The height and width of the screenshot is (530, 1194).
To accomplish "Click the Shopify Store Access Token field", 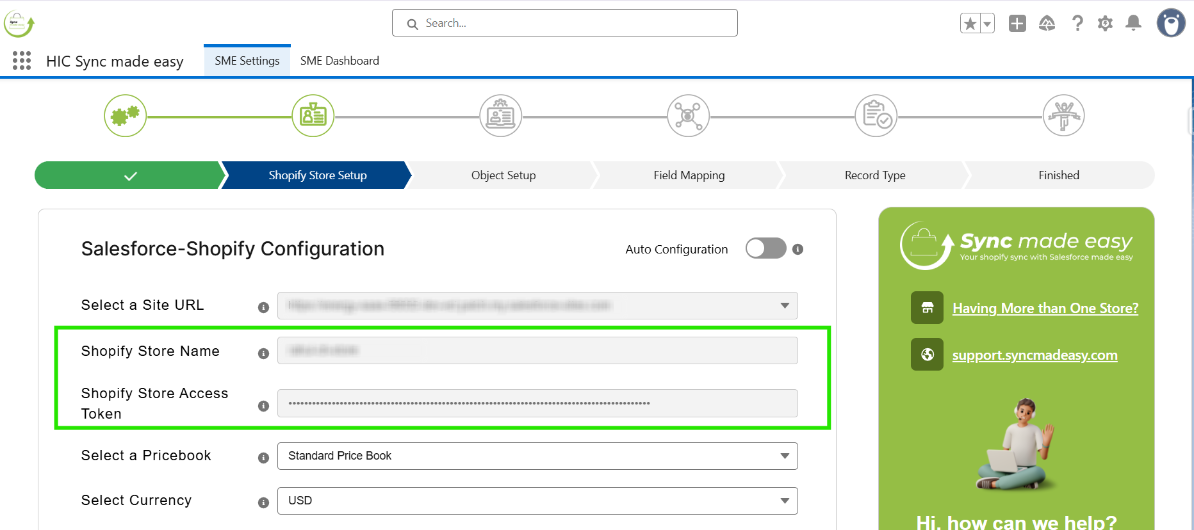I will [538, 403].
